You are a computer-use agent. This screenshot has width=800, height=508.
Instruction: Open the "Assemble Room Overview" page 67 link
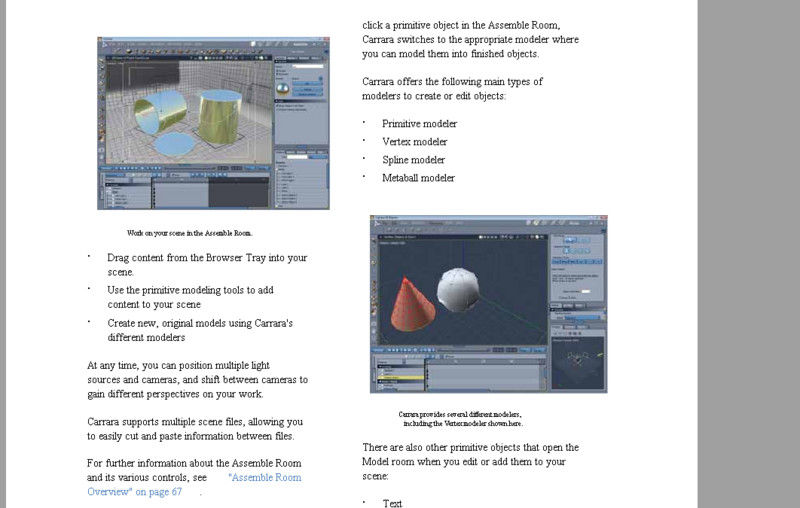click(x=194, y=485)
